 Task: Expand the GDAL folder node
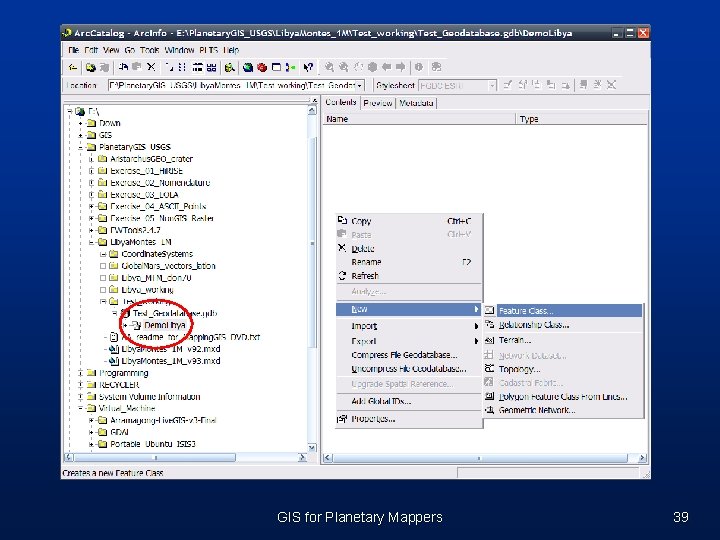pos(91,432)
